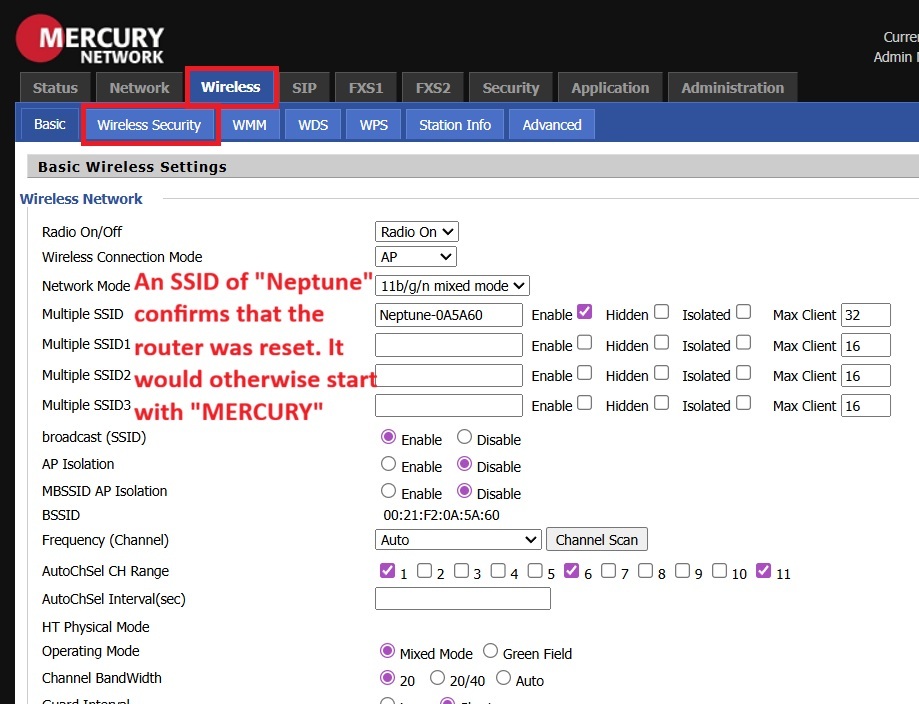Image resolution: width=919 pixels, height=704 pixels.
Task: Open the WPS sub-tab
Action: coord(373,125)
